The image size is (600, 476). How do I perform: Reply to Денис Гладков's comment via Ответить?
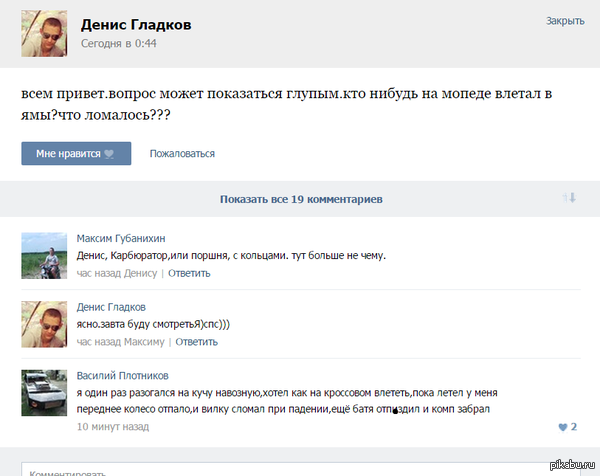(196, 342)
